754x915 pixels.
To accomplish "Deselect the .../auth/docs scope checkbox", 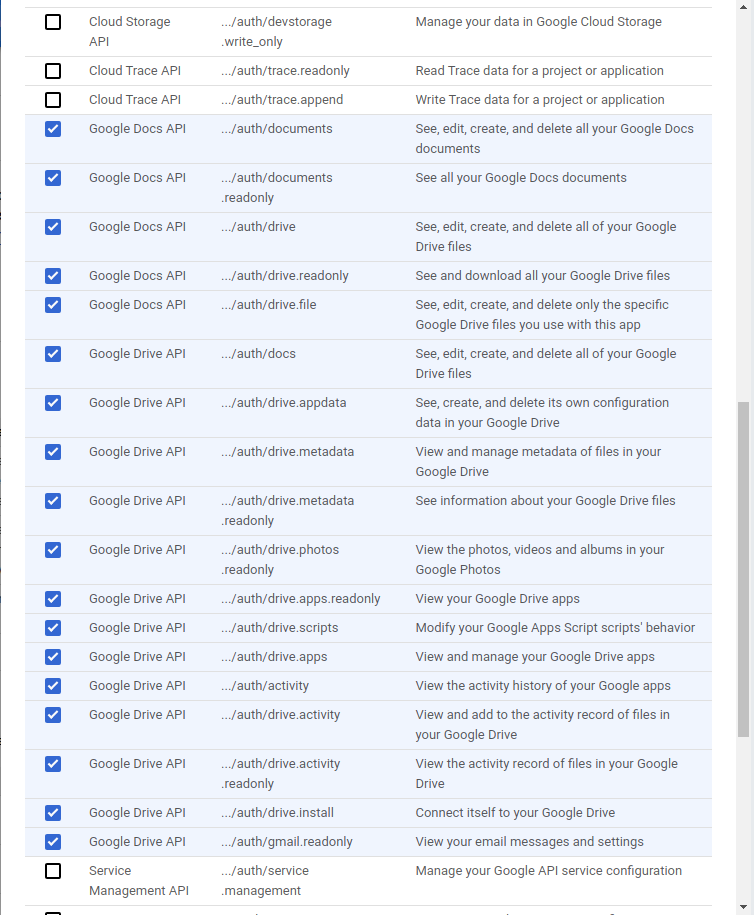I will 53,354.
